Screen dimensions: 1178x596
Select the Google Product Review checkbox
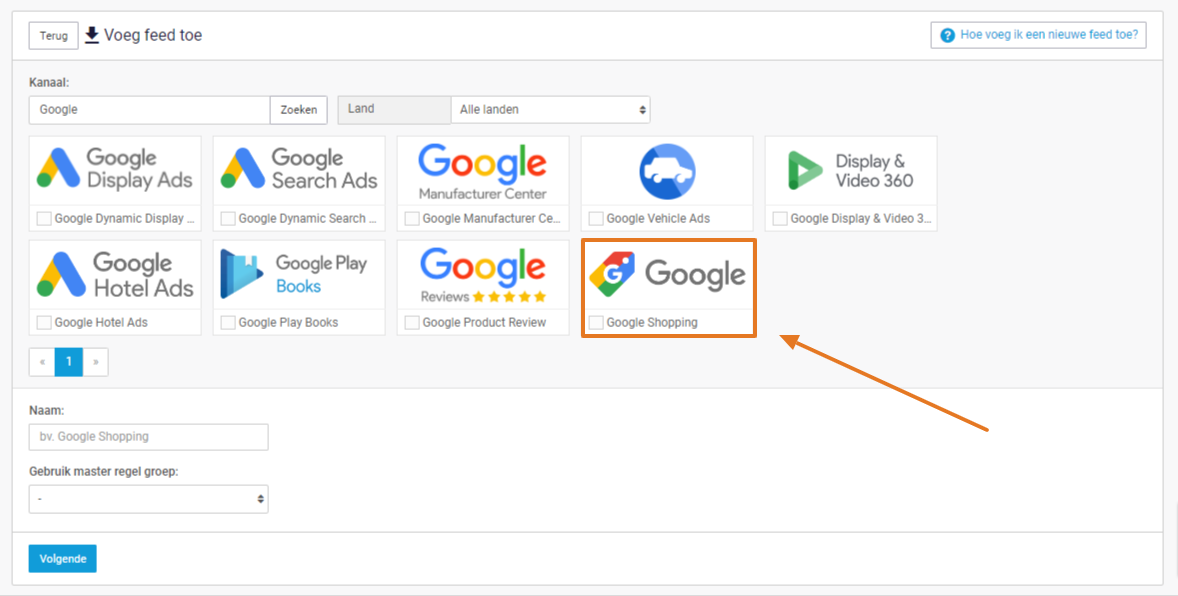[x=412, y=322]
